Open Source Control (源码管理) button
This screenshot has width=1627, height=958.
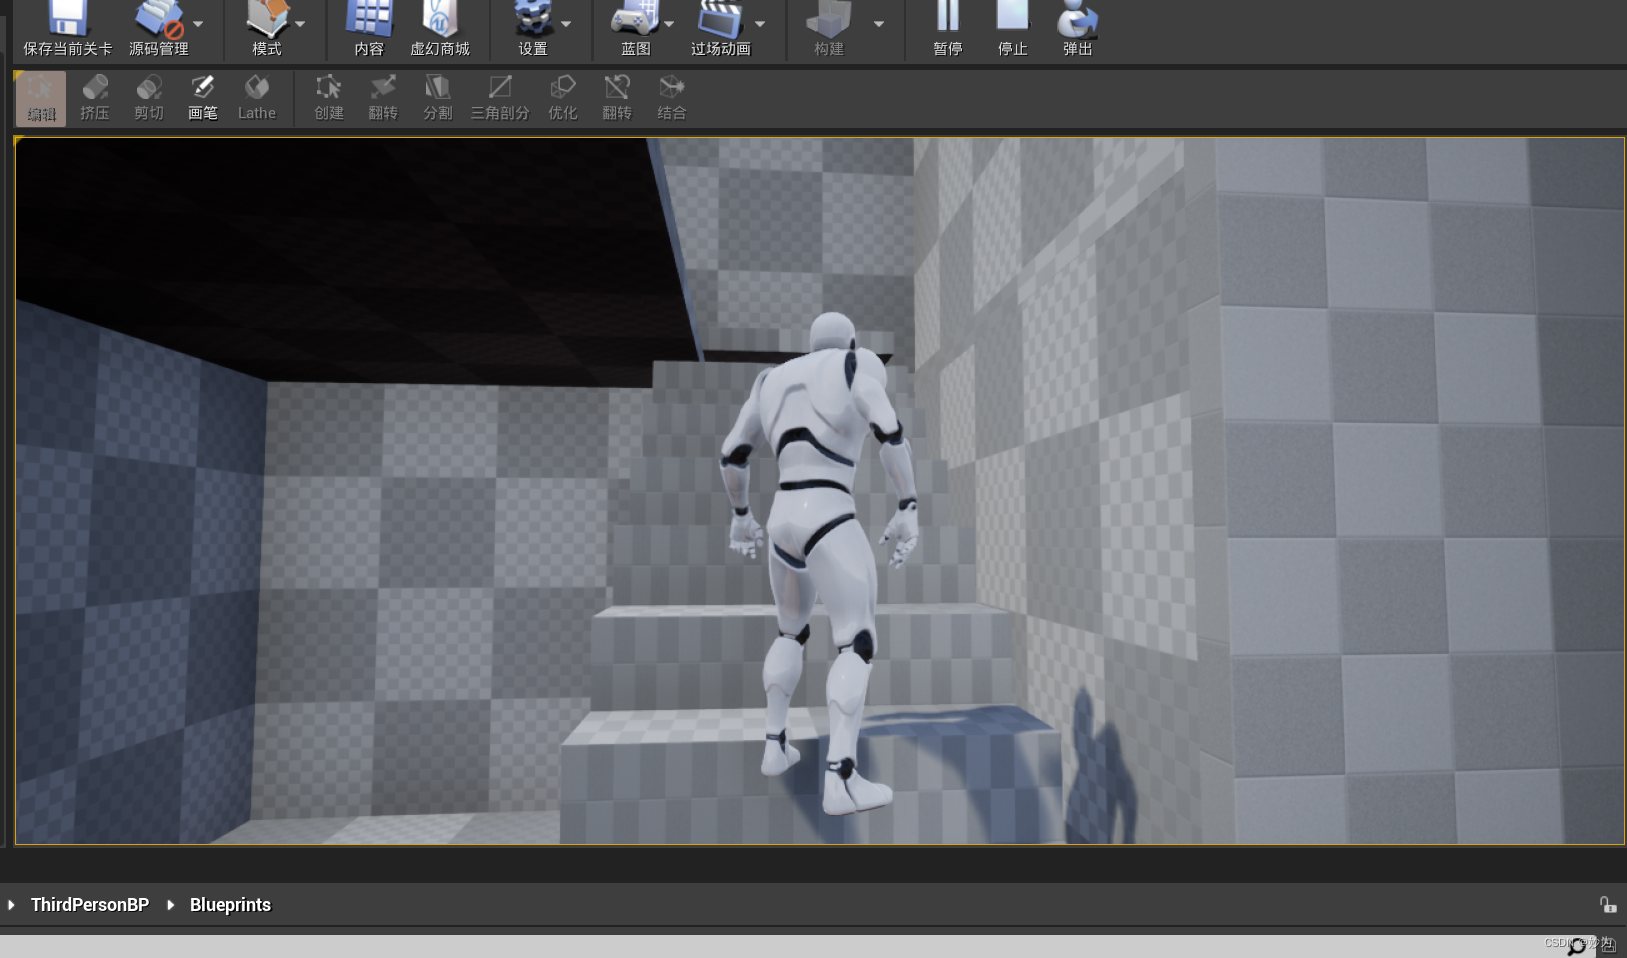click(158, 28)
